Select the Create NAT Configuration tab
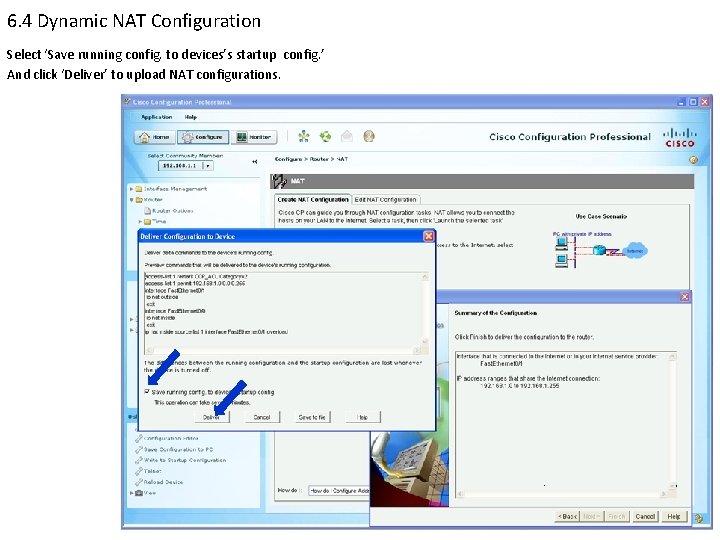Screen dimensions: 720x540 tap(313, 200)
